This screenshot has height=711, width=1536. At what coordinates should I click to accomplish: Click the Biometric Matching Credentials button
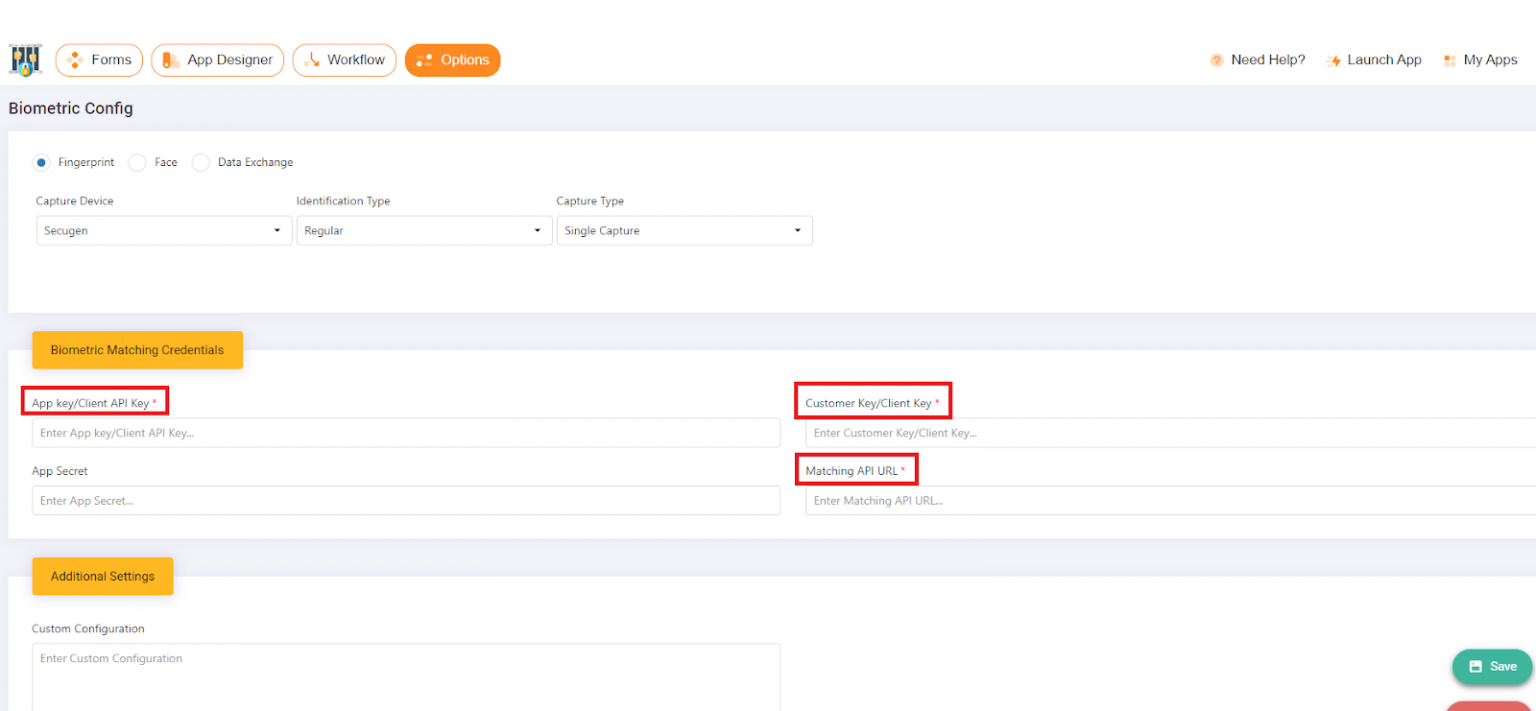pos(137,350)
